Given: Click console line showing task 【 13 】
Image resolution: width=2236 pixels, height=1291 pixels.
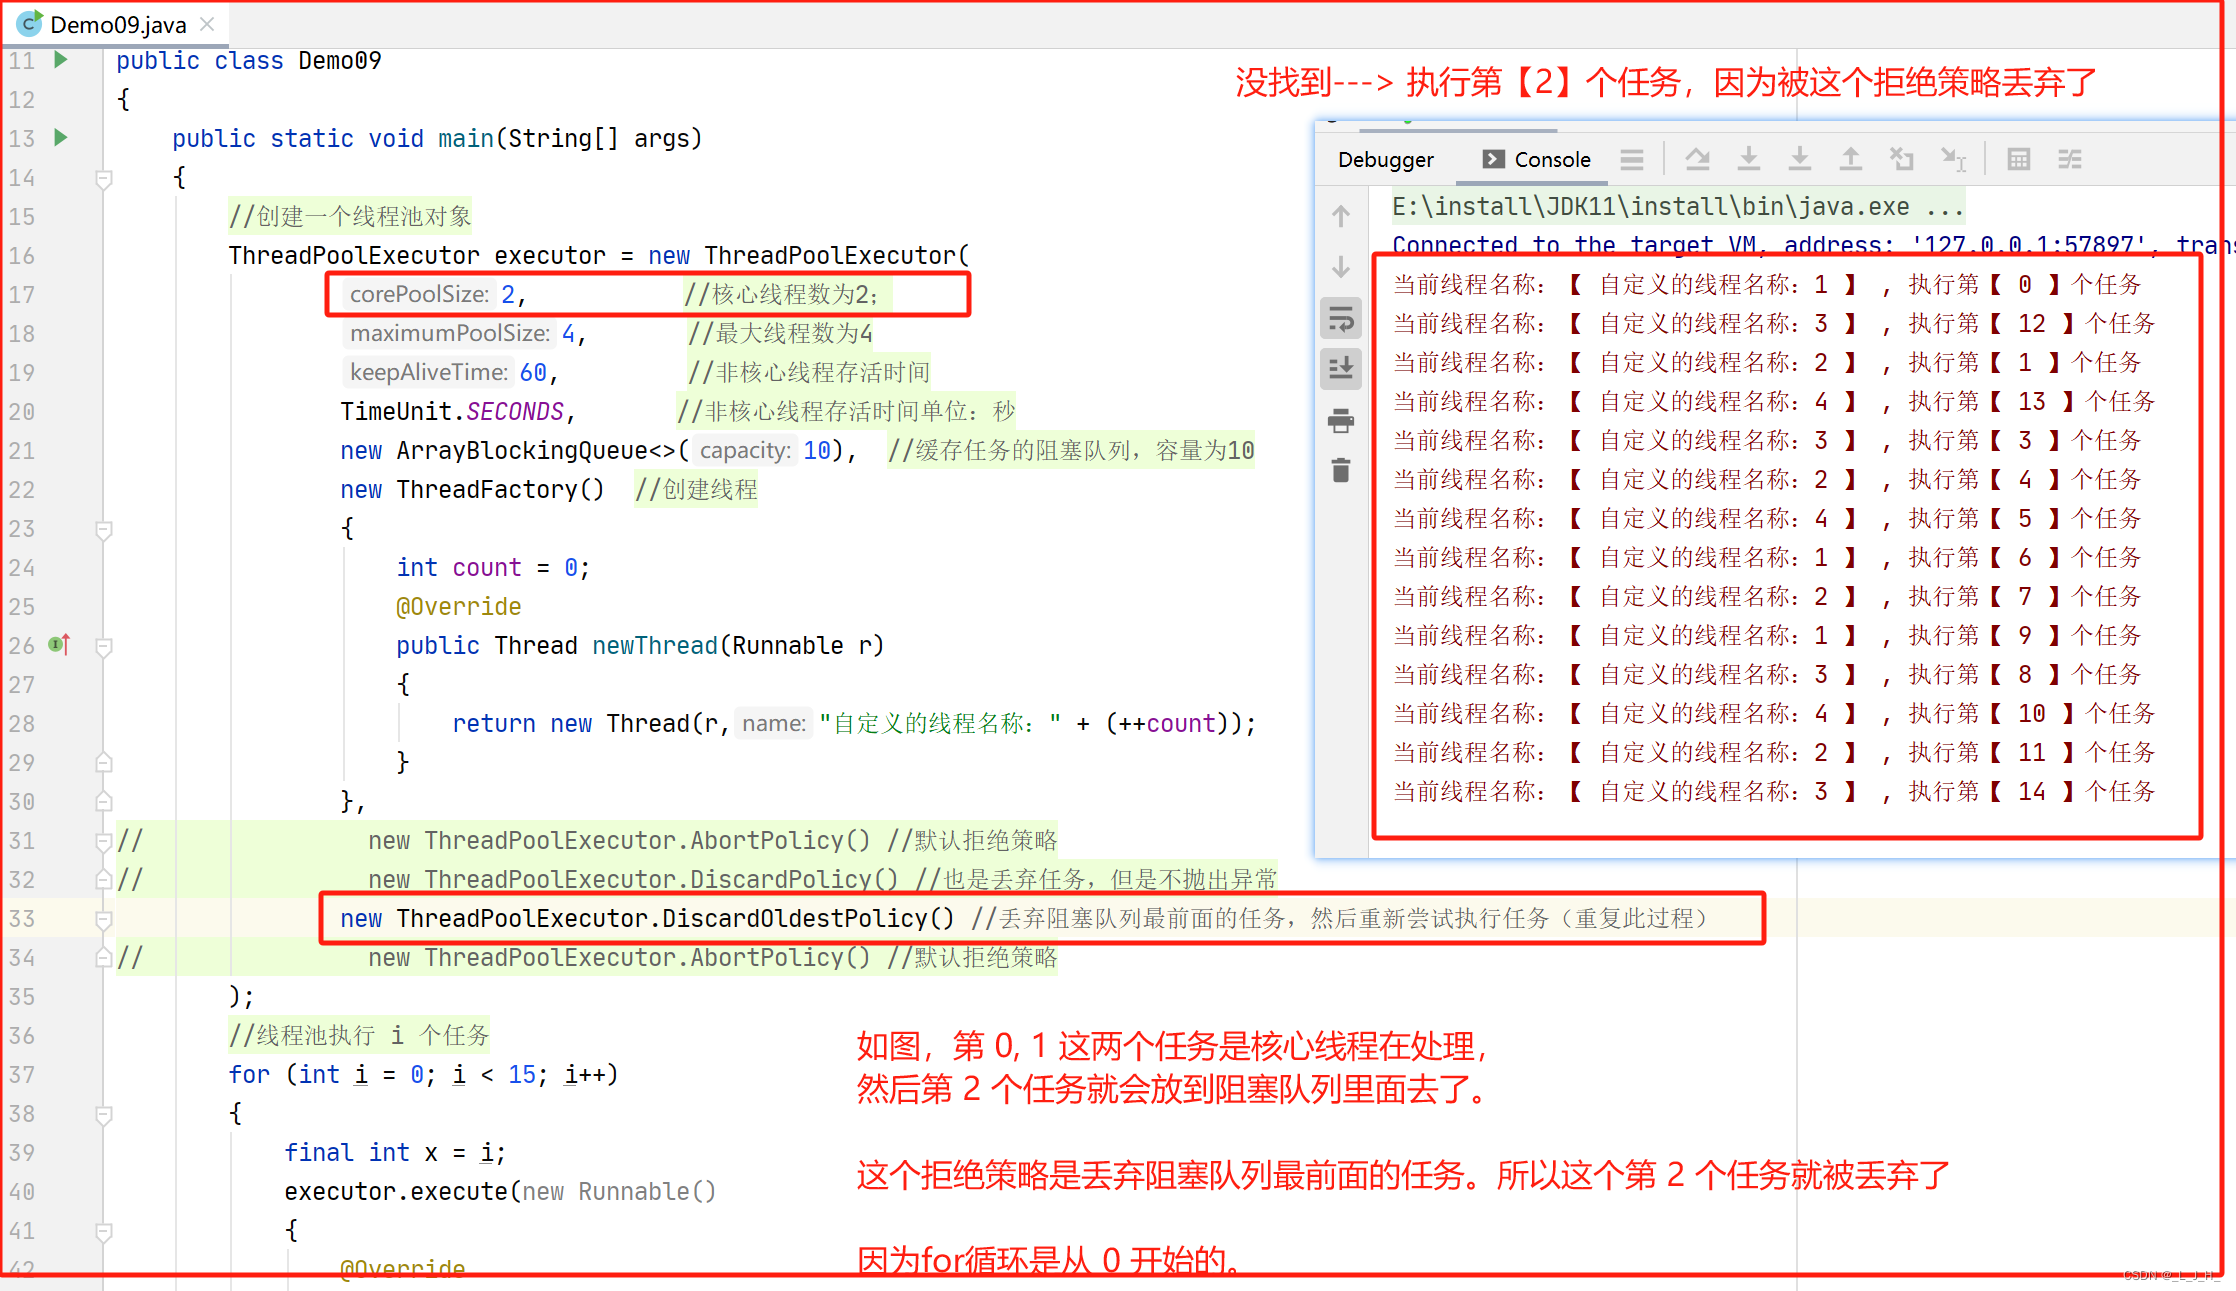Looking at the screenshot, I should point(1774,401).
